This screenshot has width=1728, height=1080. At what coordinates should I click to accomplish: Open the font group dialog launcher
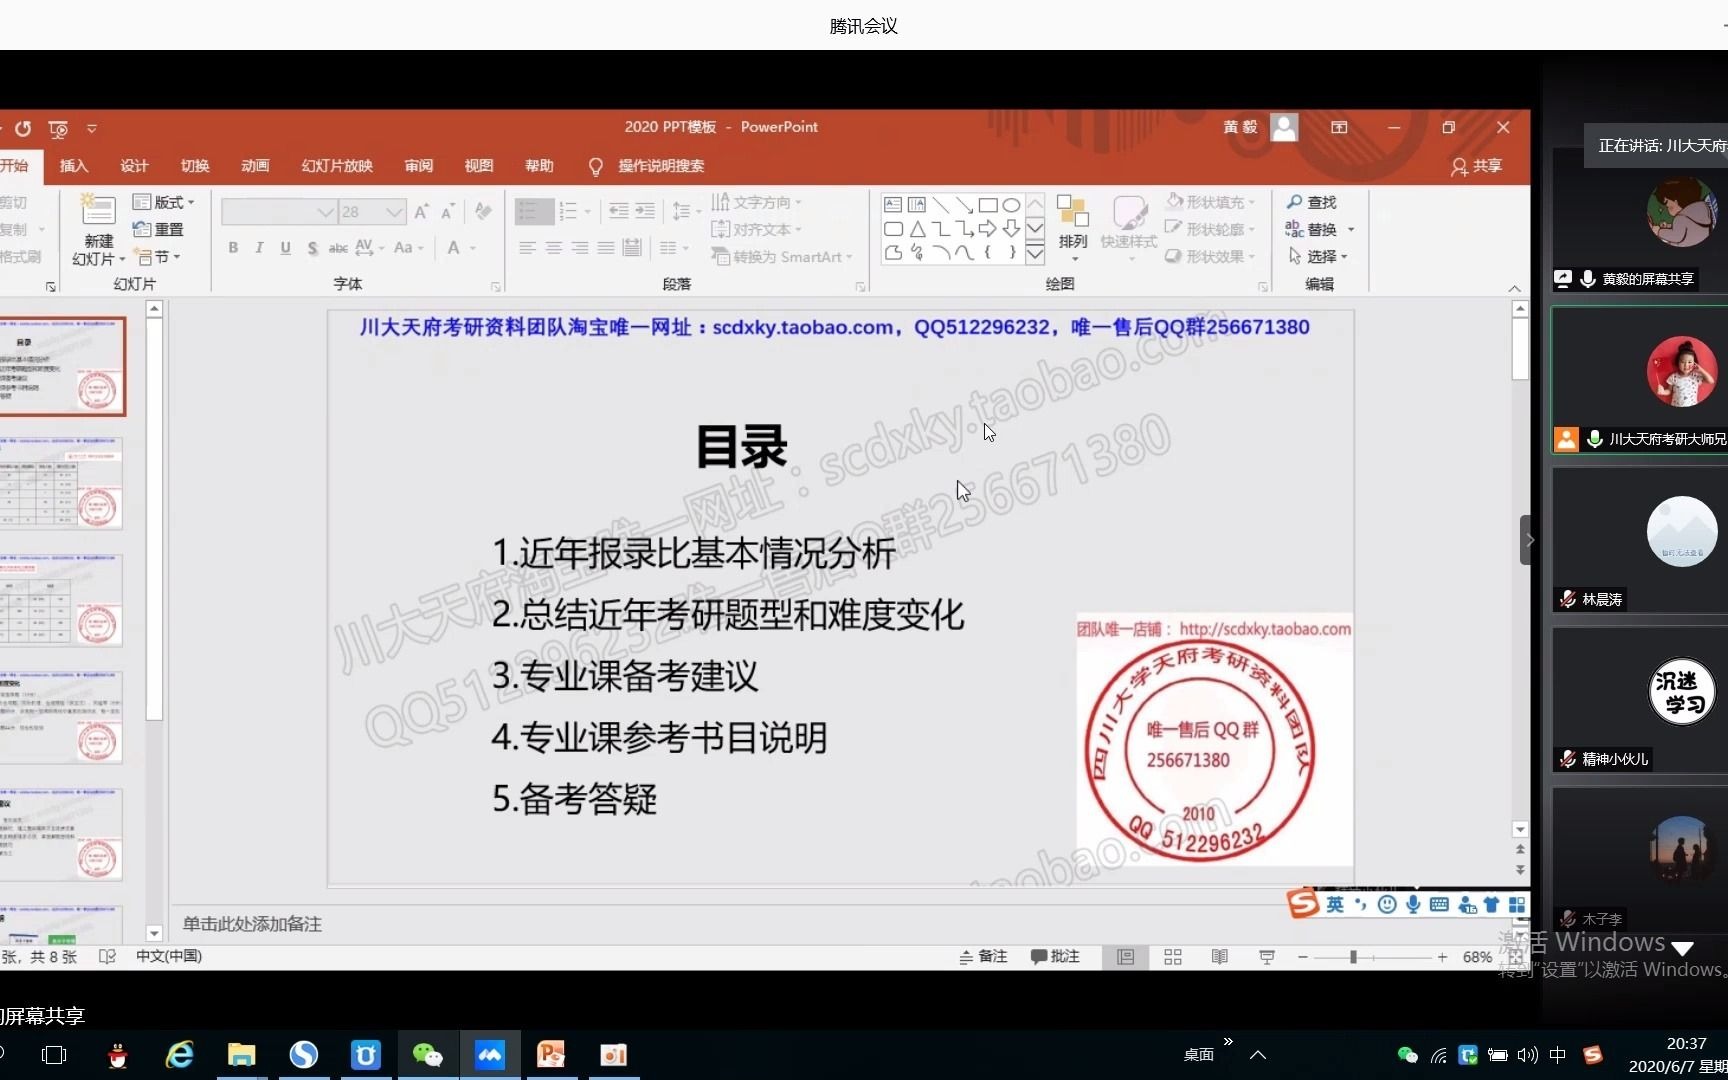click(496, 287)
